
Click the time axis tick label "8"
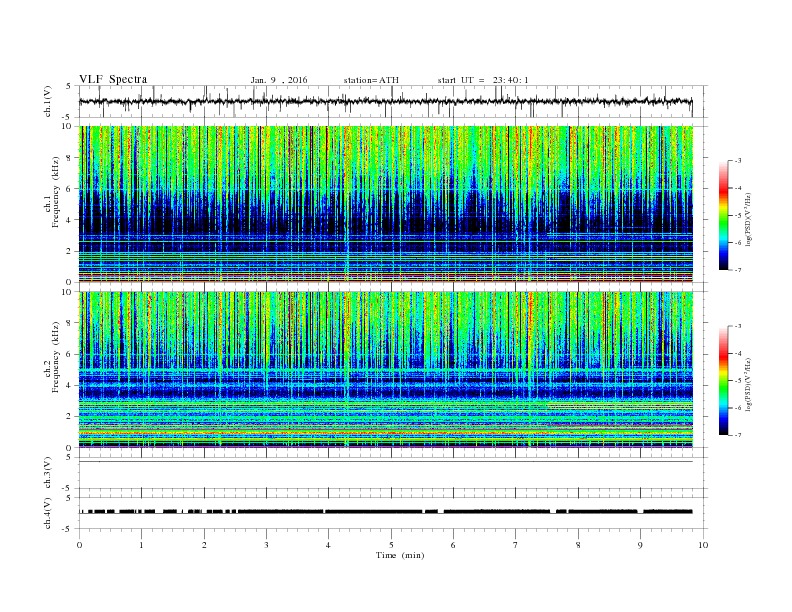point(578,545)
